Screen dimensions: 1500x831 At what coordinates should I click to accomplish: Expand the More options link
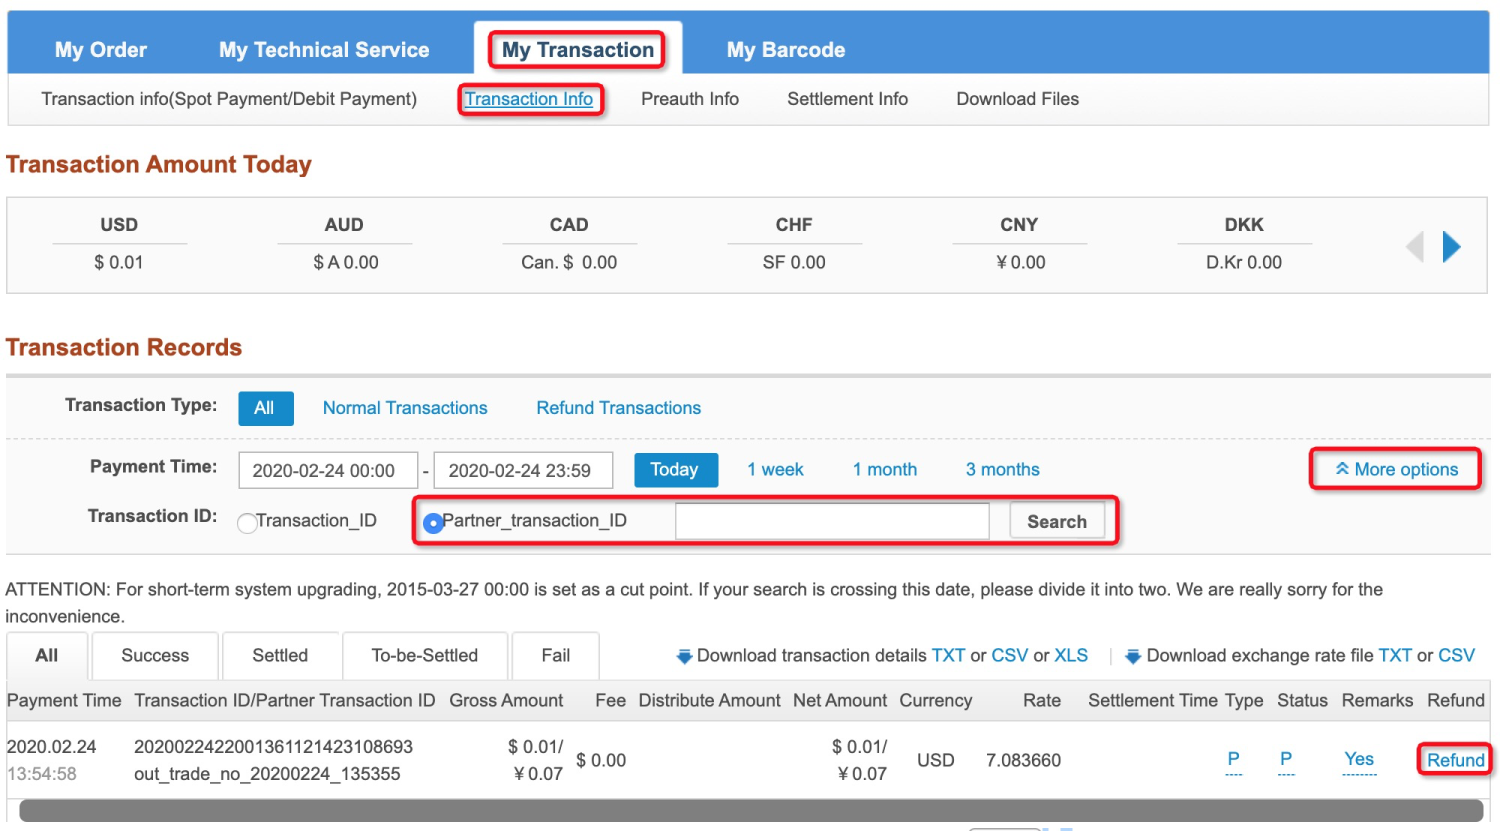1396,469
